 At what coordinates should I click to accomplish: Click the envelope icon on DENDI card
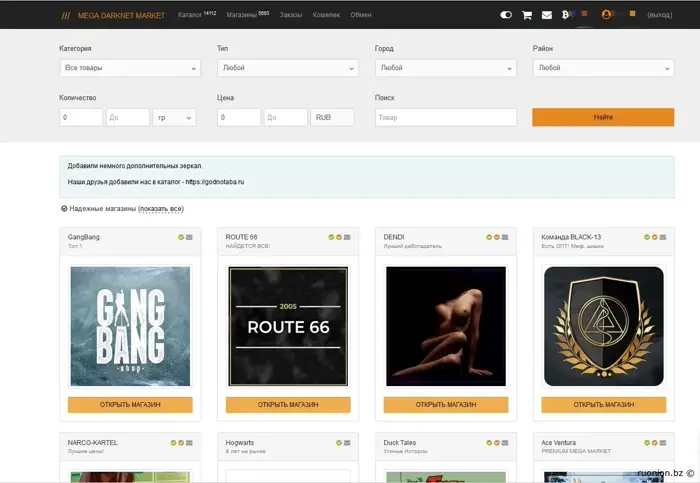click(504, 237)
